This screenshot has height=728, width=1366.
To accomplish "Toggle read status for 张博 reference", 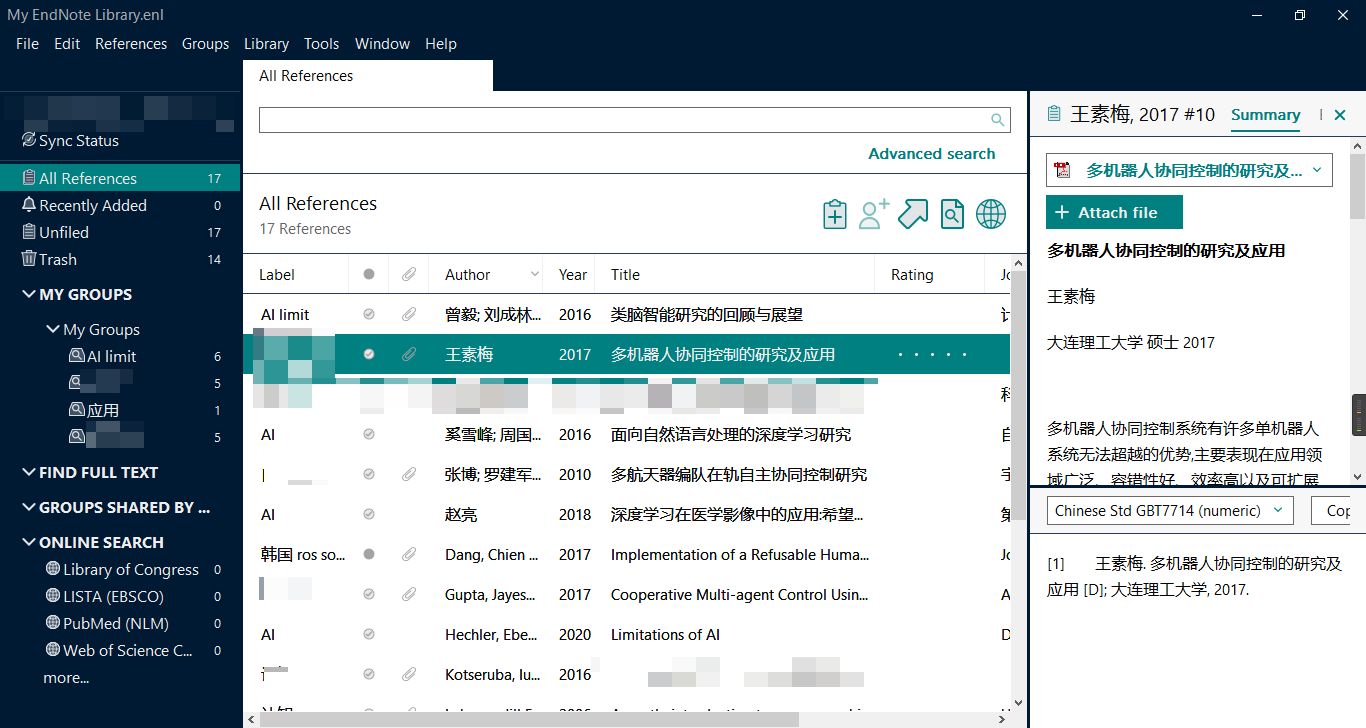I will click(x=369, y=474).
